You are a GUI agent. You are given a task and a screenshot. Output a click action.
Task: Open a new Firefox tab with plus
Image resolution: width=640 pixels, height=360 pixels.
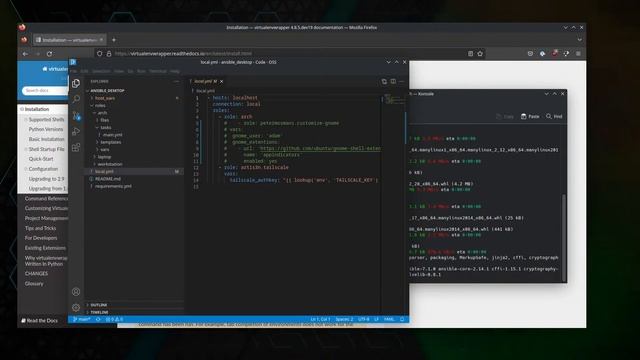pos(114,40)
